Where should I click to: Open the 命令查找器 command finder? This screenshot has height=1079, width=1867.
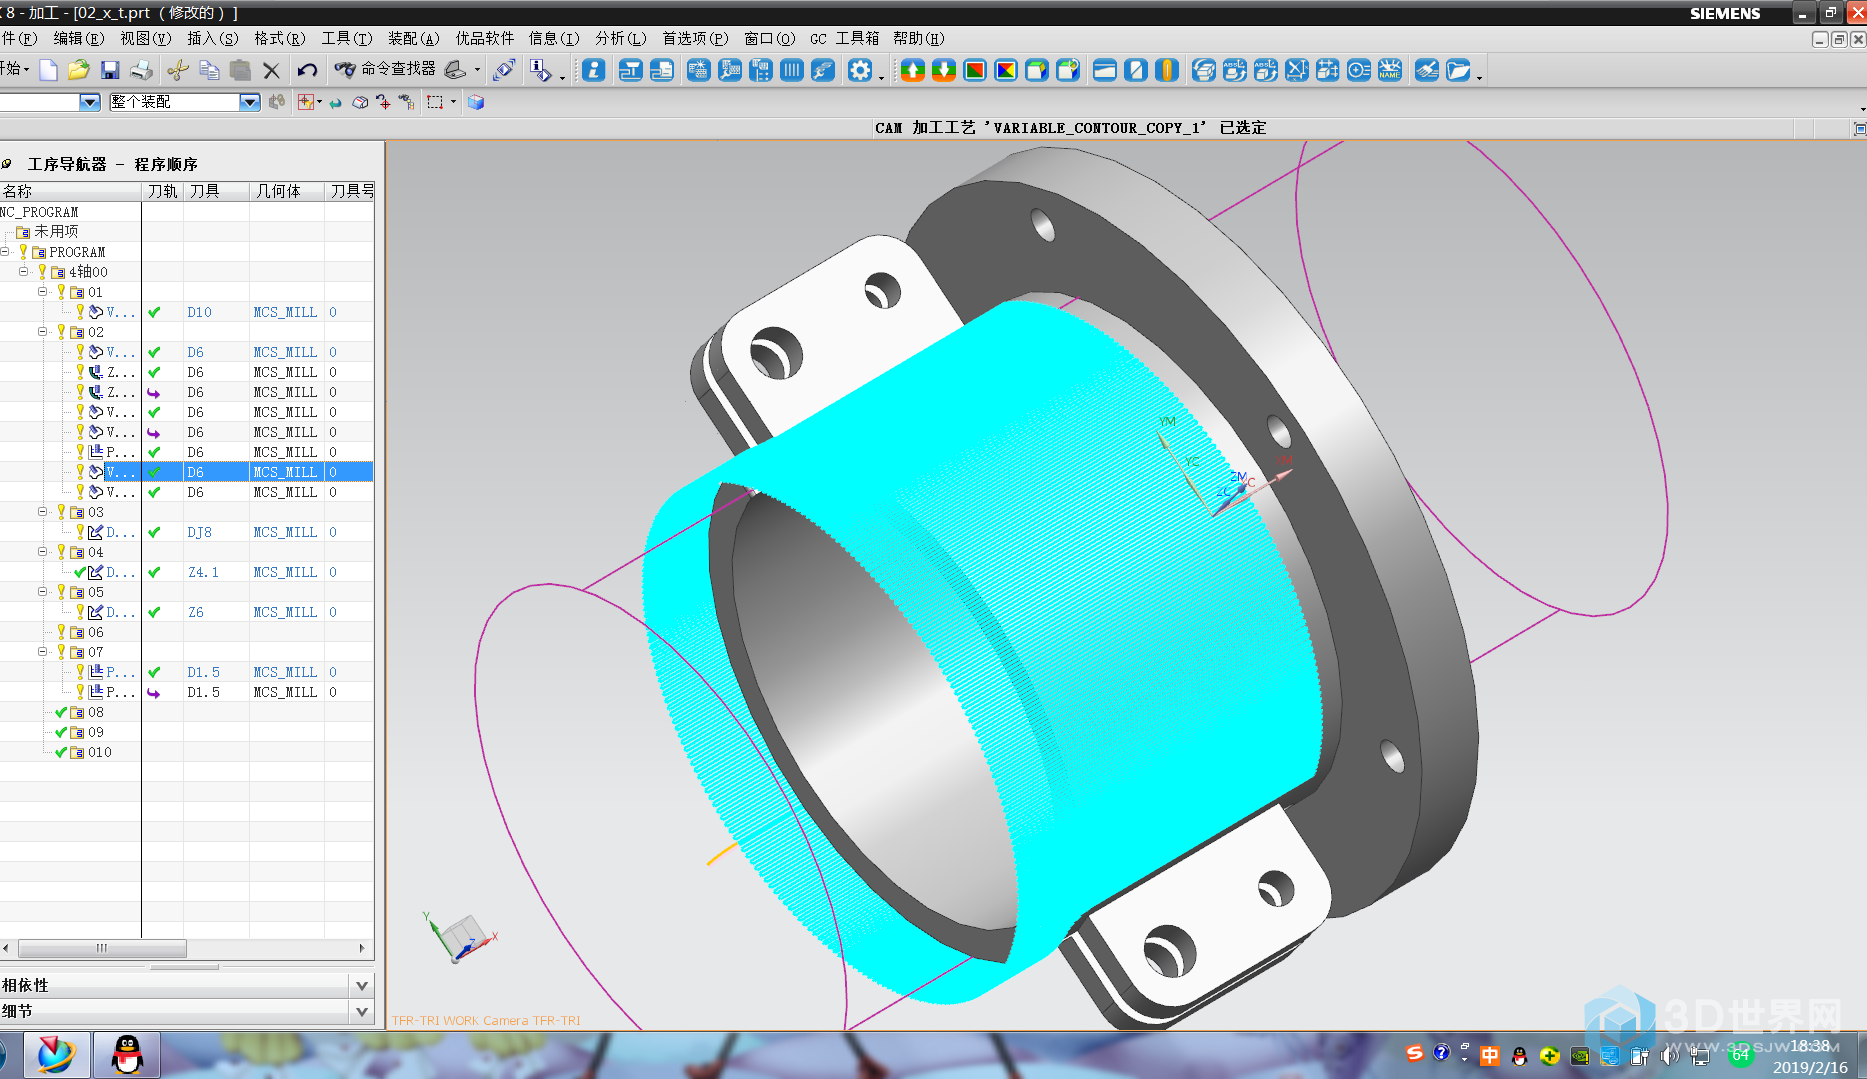coord(385,69)
